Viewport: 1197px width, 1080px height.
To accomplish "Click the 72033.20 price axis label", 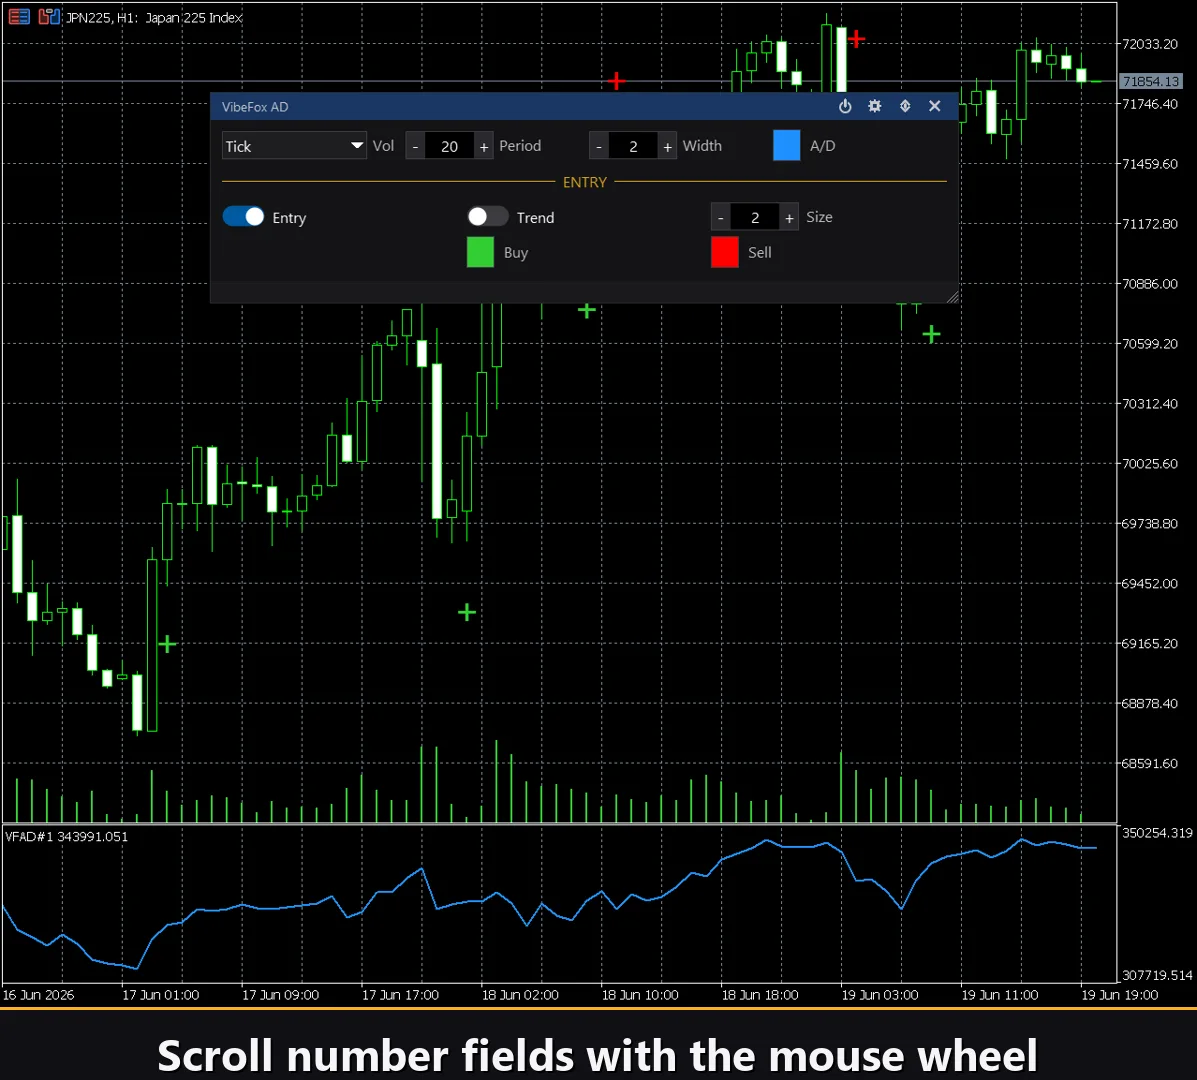I will pos(1150,44).
